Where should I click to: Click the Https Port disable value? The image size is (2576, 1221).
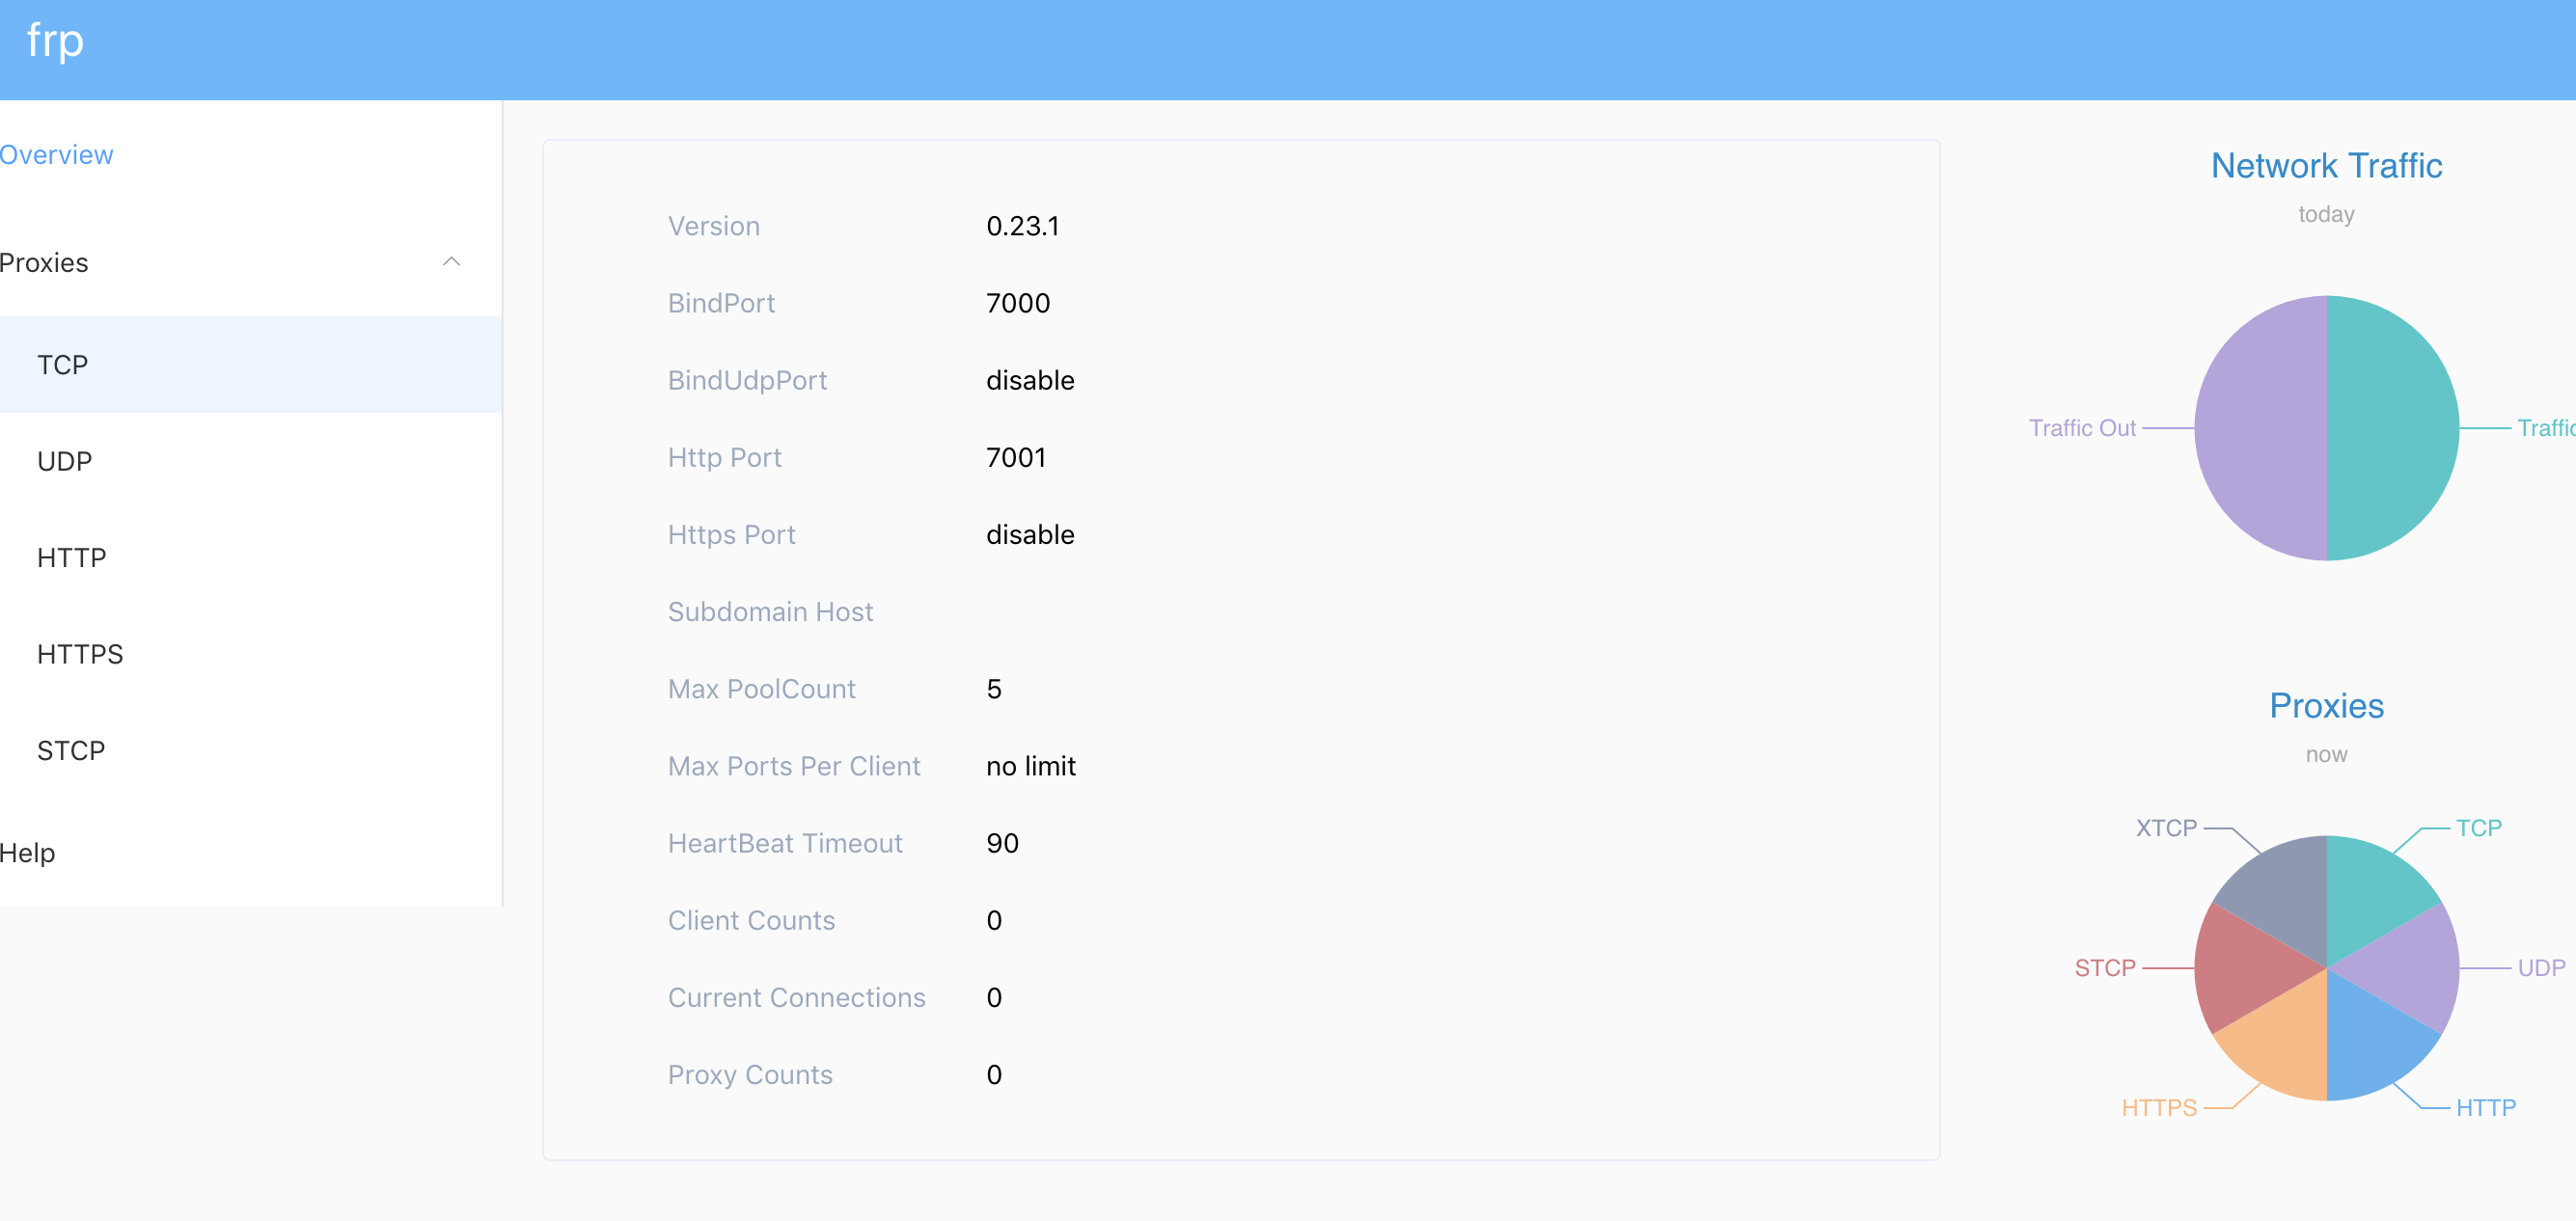tap(1030, 534)
